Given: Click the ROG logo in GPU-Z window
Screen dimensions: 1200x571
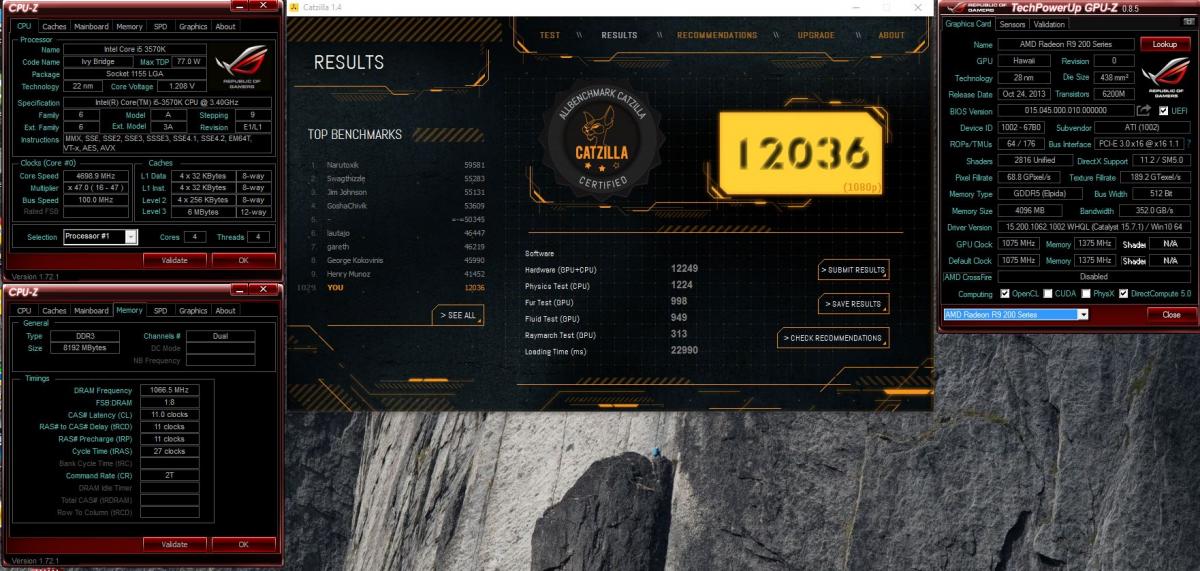Looking at the screenshot, I should pyautogui.click(x=1164, y=79).
